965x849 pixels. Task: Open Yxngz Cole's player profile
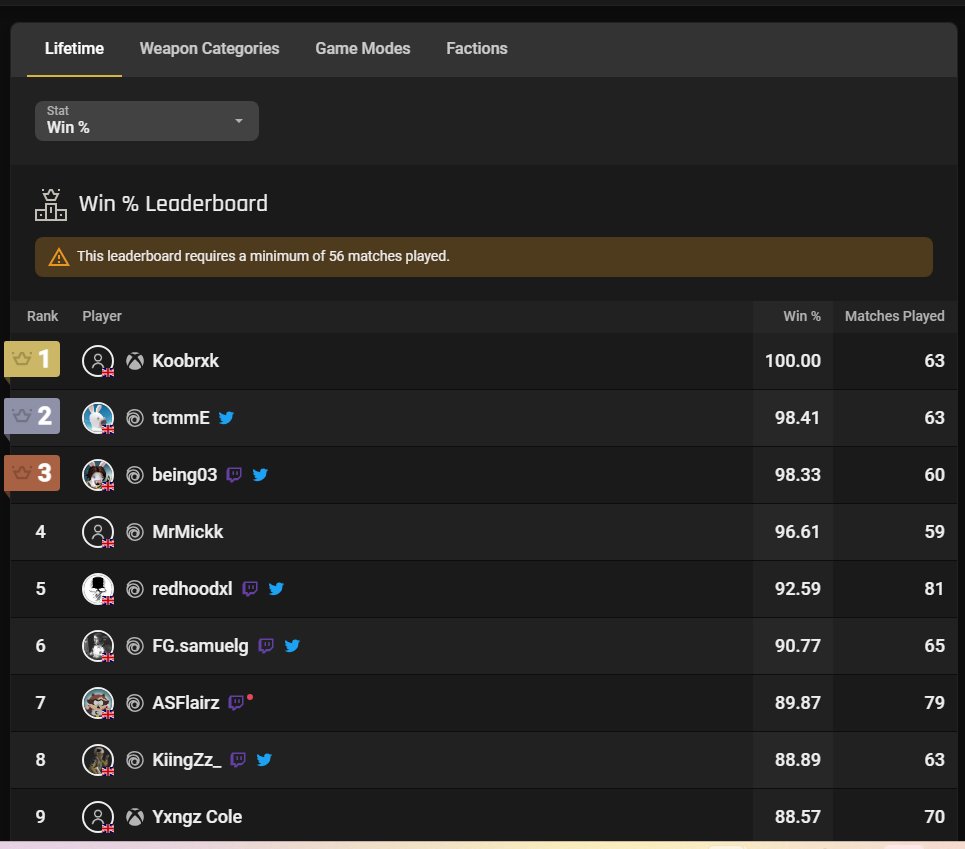point(197,817)
